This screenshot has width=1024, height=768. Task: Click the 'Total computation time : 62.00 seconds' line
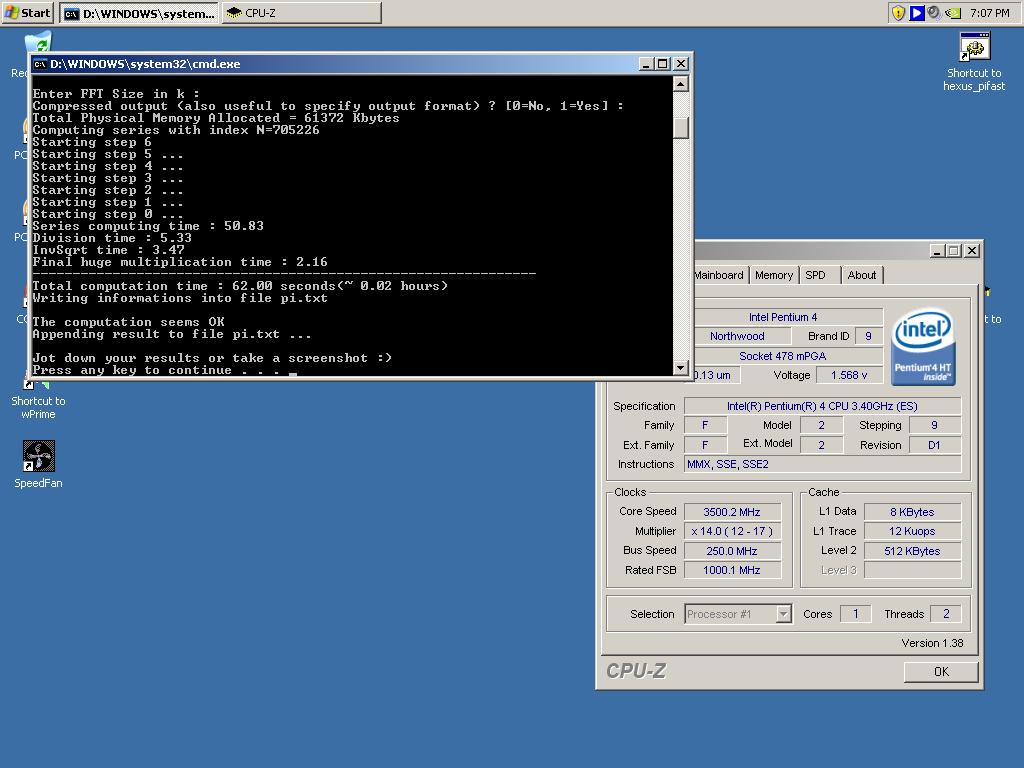[x=240, y=286]
